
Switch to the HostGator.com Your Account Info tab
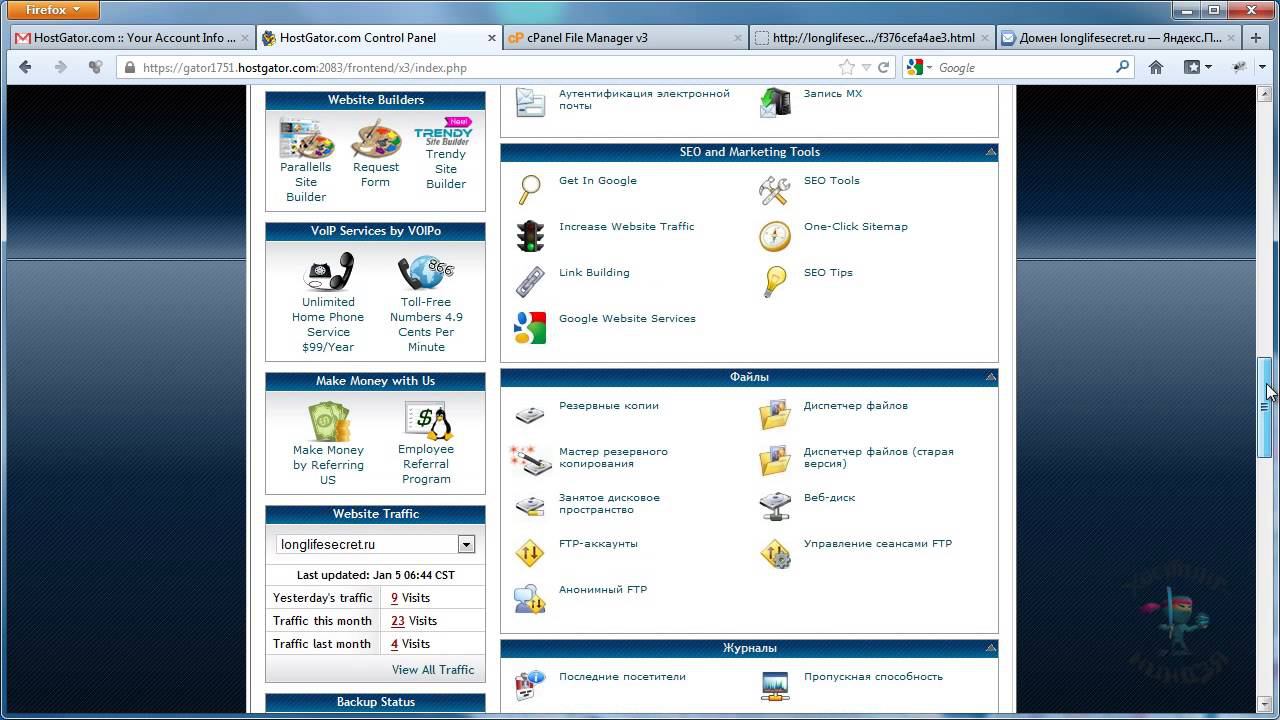(x=130, y=38)
